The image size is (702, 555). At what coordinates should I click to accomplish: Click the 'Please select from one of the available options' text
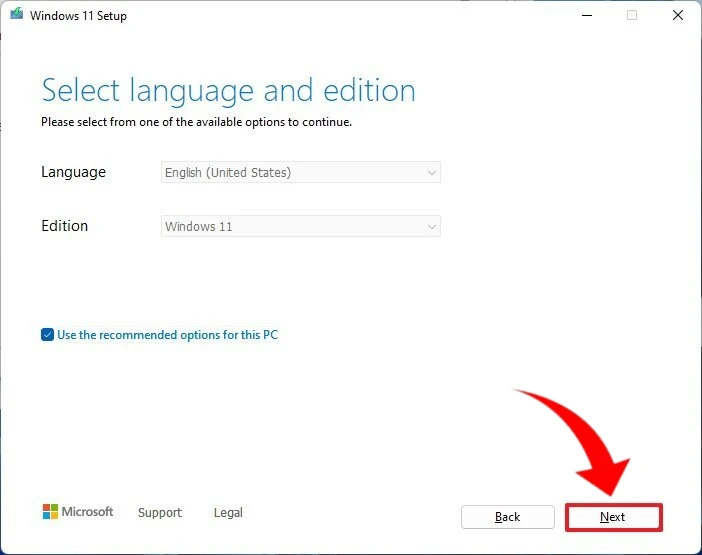pos(197,122)
